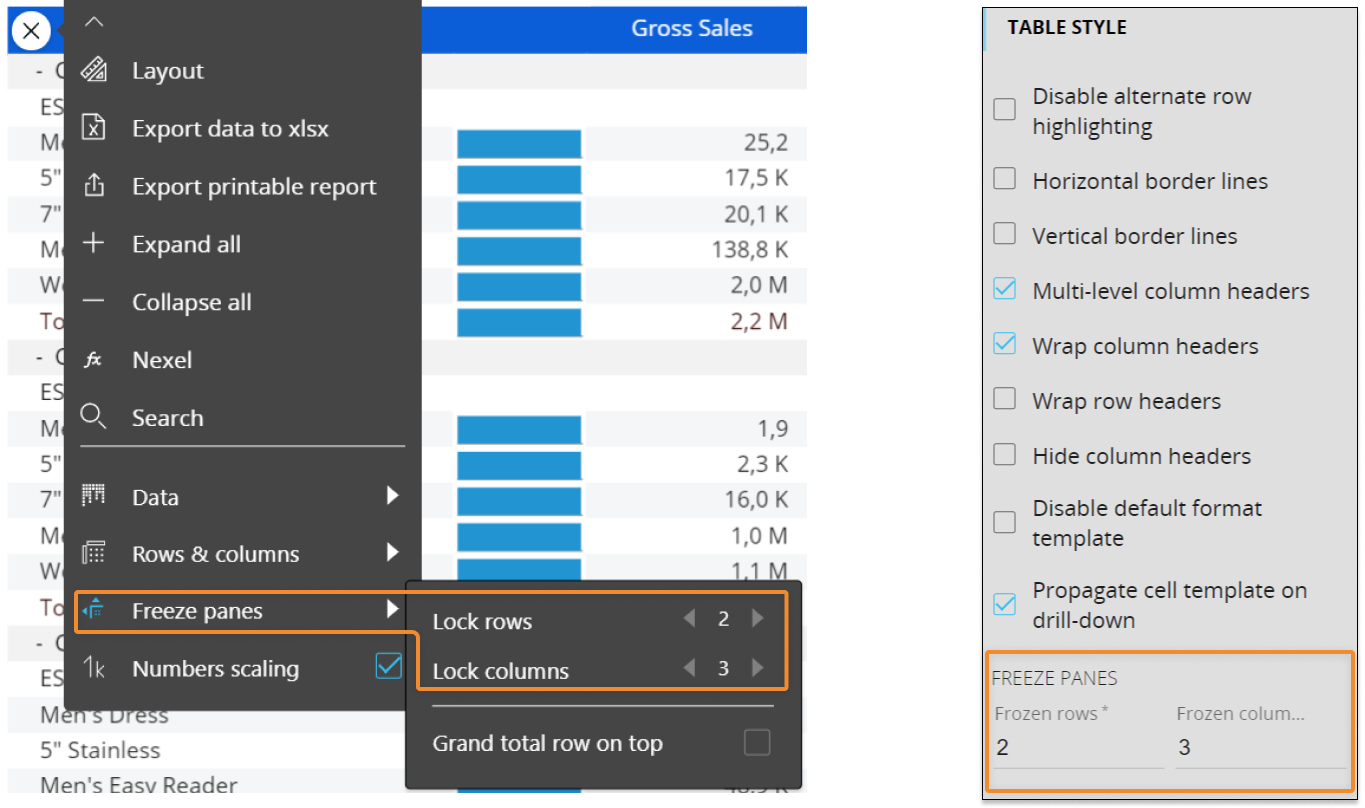Click the Freeze panes icon
This screenshot has width=1365, height=808.
94,610
